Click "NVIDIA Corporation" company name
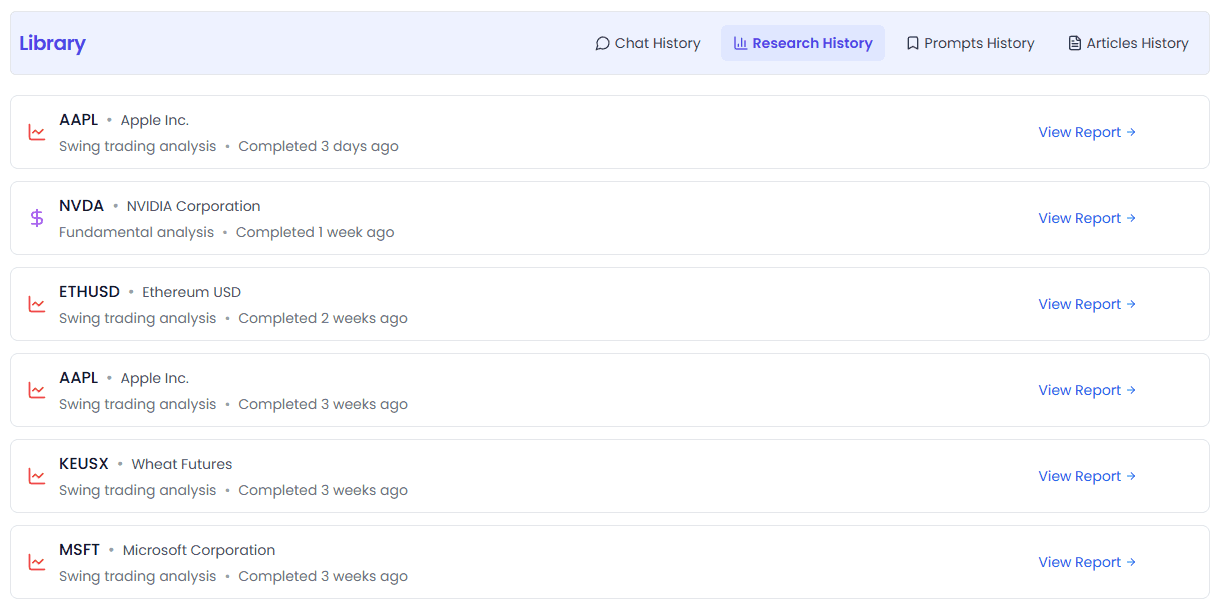The width and height of the screenshot is (1224, 606). (193, 206)
